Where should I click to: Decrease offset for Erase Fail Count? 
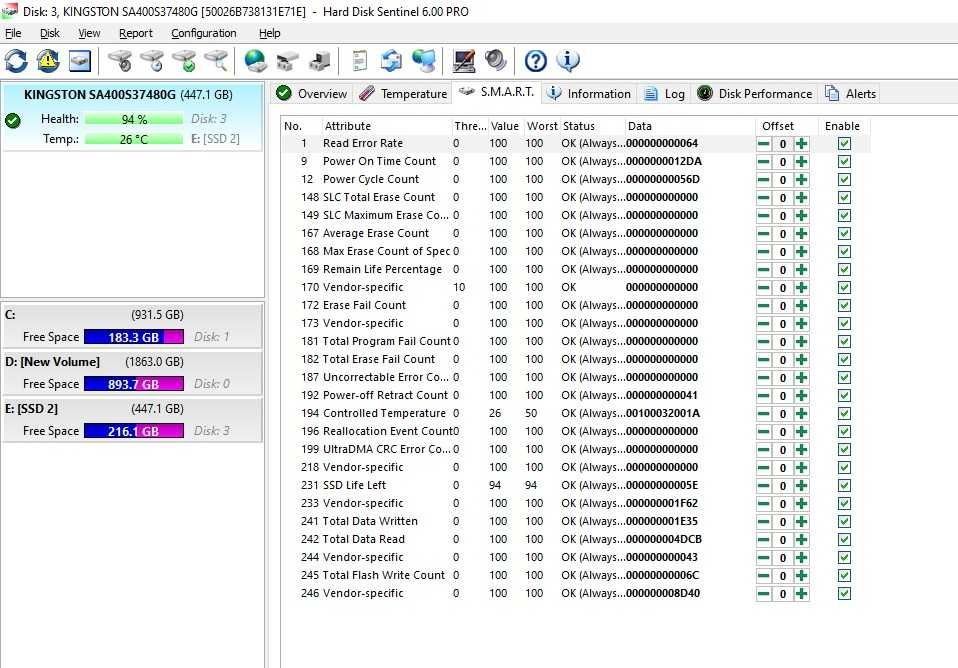[x=764, y=306]
